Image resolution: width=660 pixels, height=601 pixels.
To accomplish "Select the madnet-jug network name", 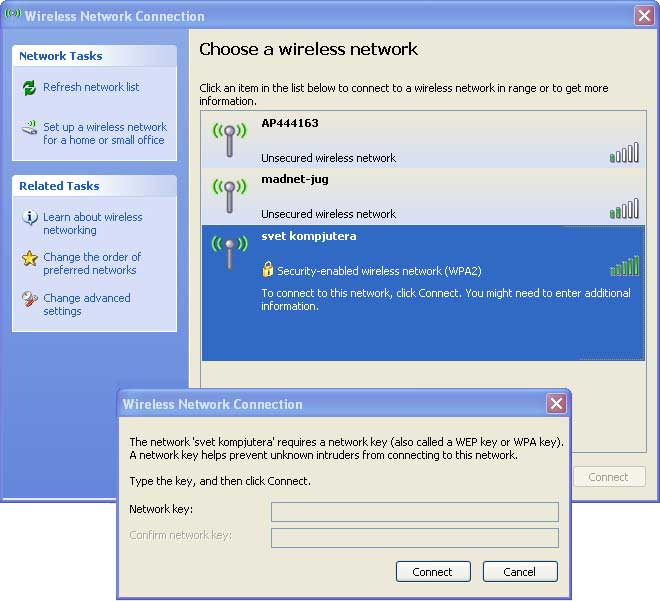I will pos(295,179).
